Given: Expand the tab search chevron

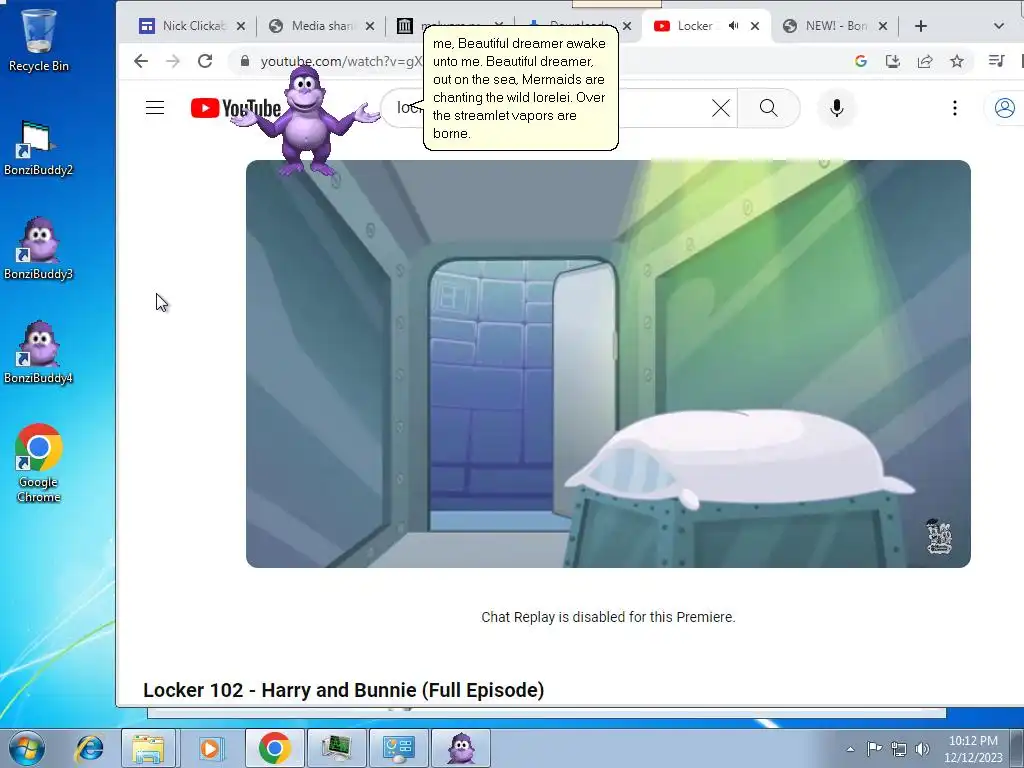Looking at the screenshot, I should (999, 26).
